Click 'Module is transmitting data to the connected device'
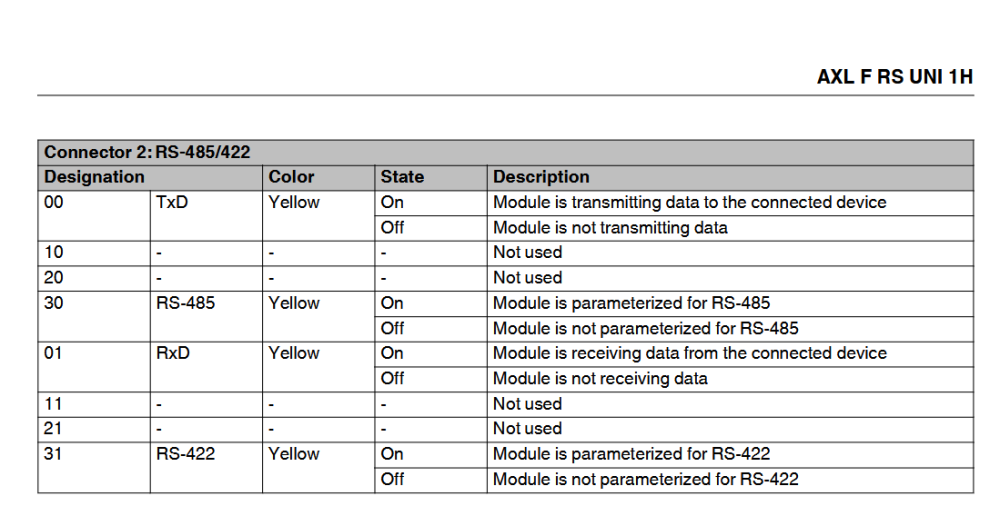1000x506 pixels. coord(690,202)
